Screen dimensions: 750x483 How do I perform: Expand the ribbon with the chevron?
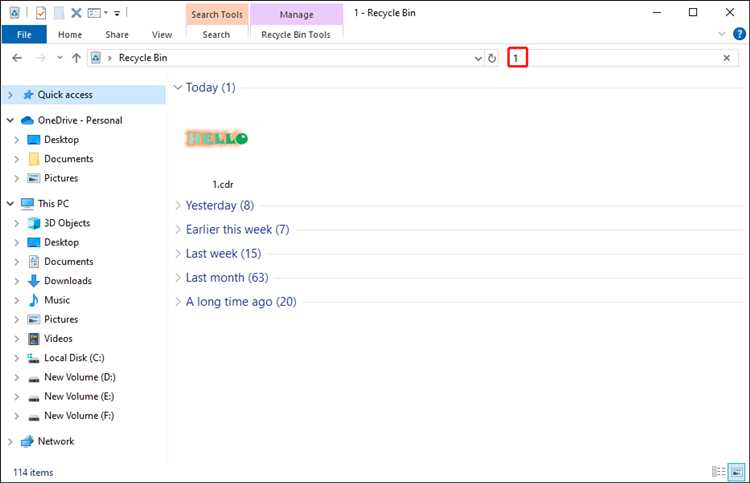click(722, 34)
